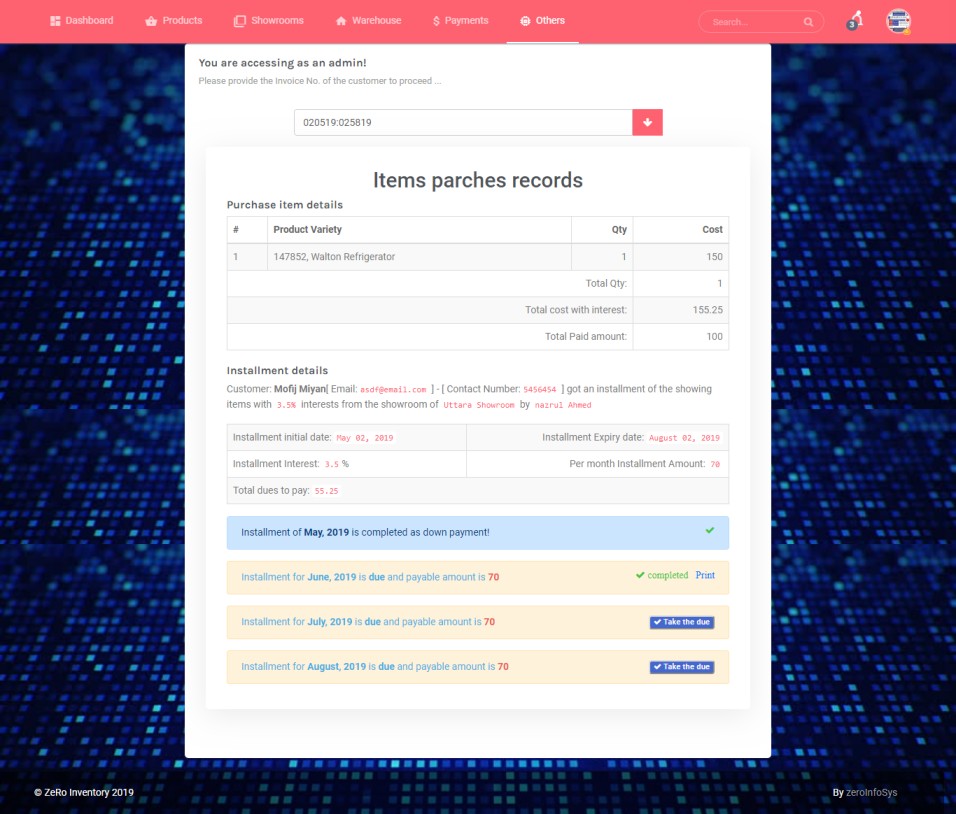Click the Walton Refrigerator product row
956x814 pixels.
pos(420,257)
